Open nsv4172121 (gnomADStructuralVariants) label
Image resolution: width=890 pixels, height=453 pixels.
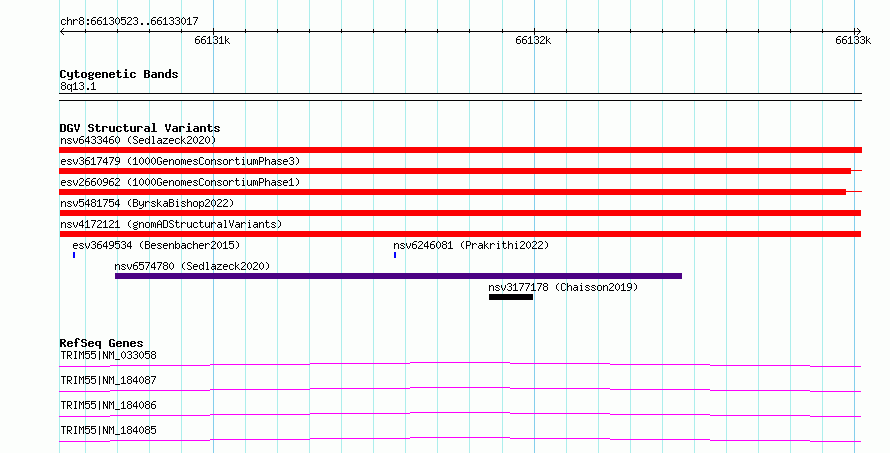pyautogui.click(x=171, y=224)
